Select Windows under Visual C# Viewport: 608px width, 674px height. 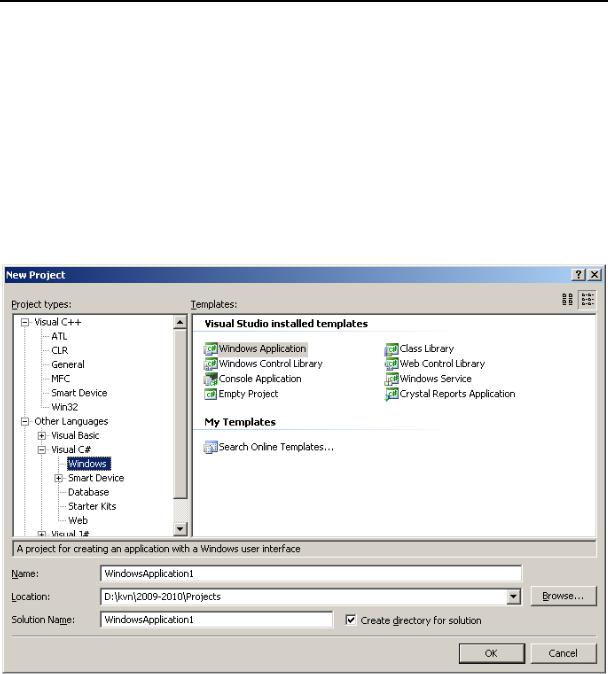pyautogui.click(x=89, y=464)
